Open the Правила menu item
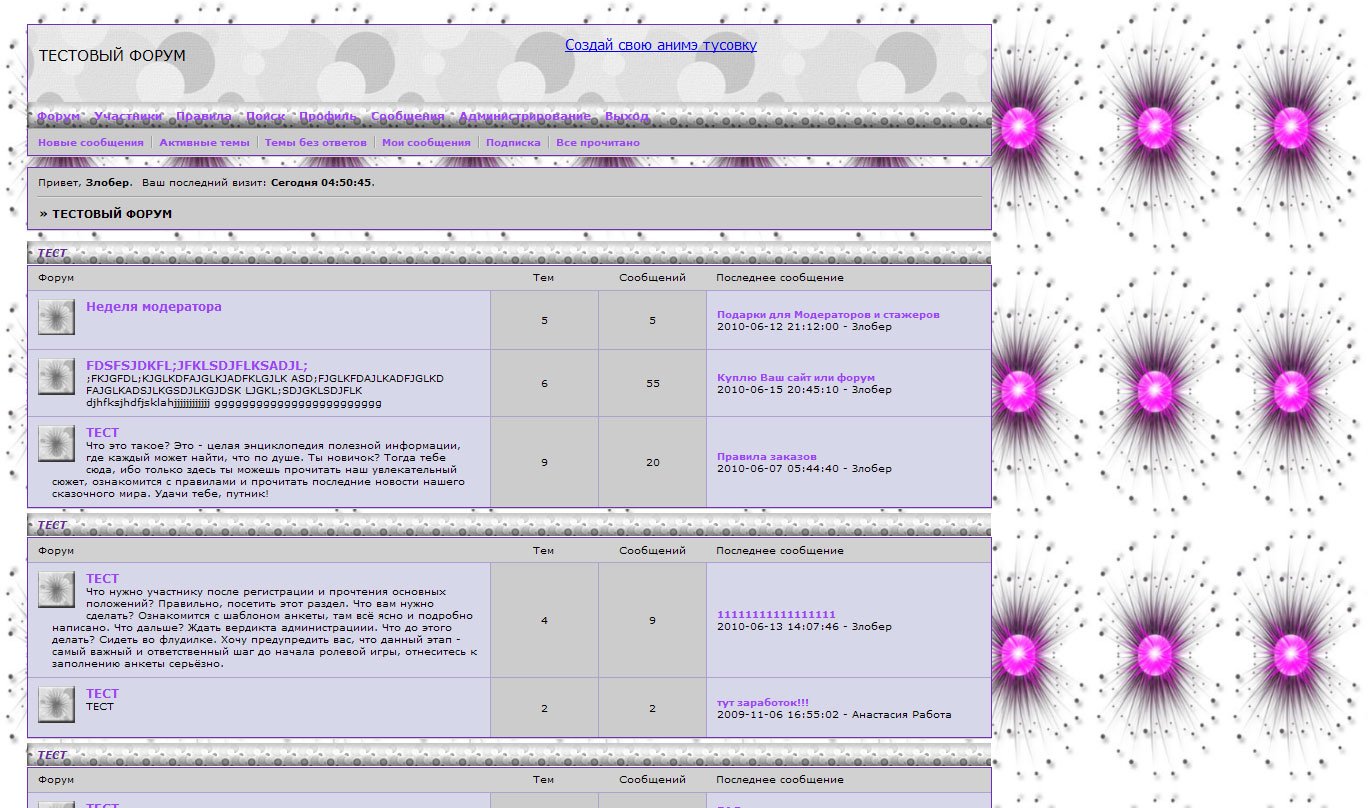This screenshot has width=1368, height=808. (204, 116)
